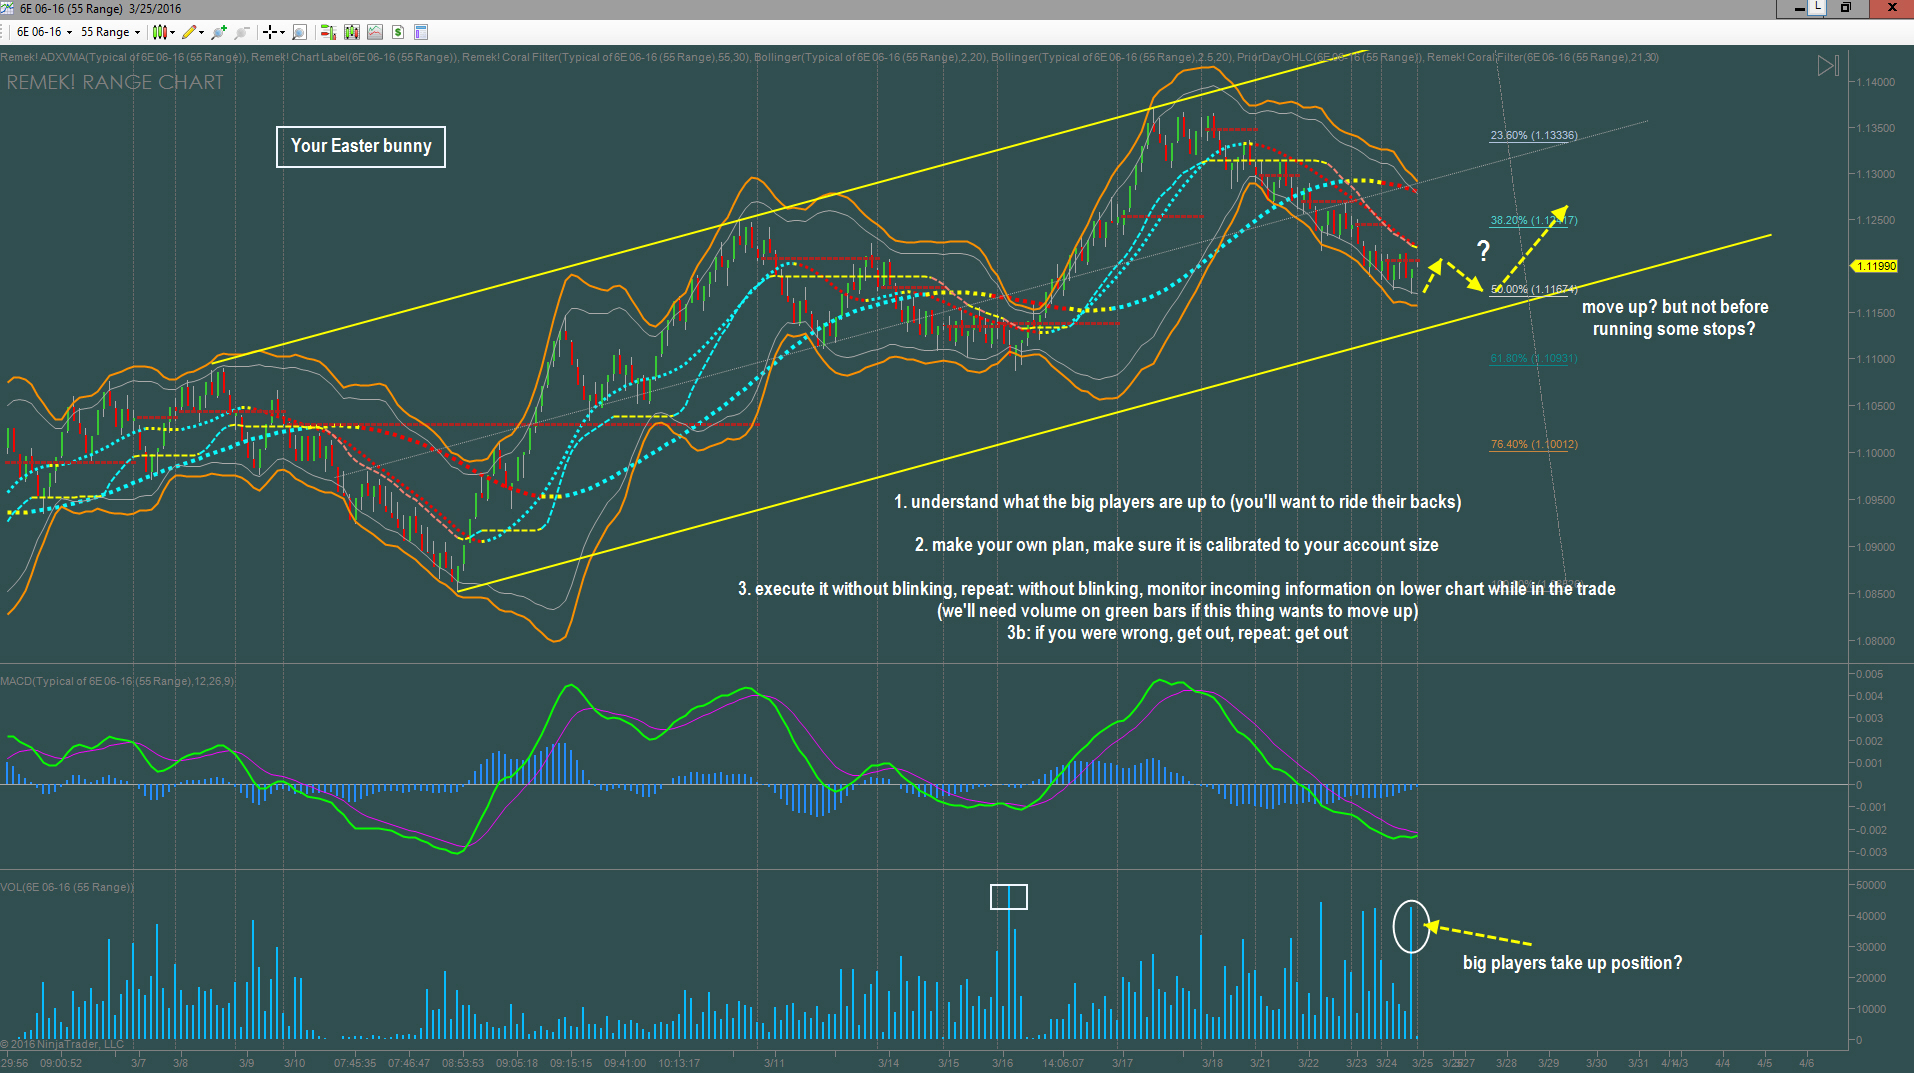Select the 38.20% Fibonacci level label
1914x1073 pixels.
click(x=1534, y=220)
